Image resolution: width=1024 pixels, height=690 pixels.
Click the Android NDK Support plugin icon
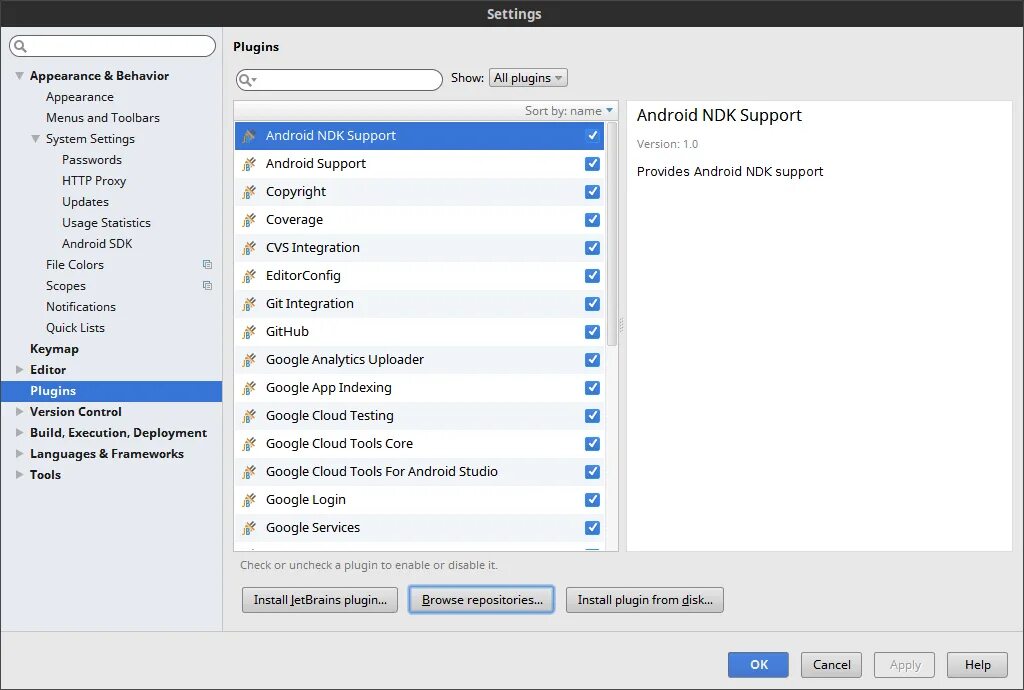(249, 136)
